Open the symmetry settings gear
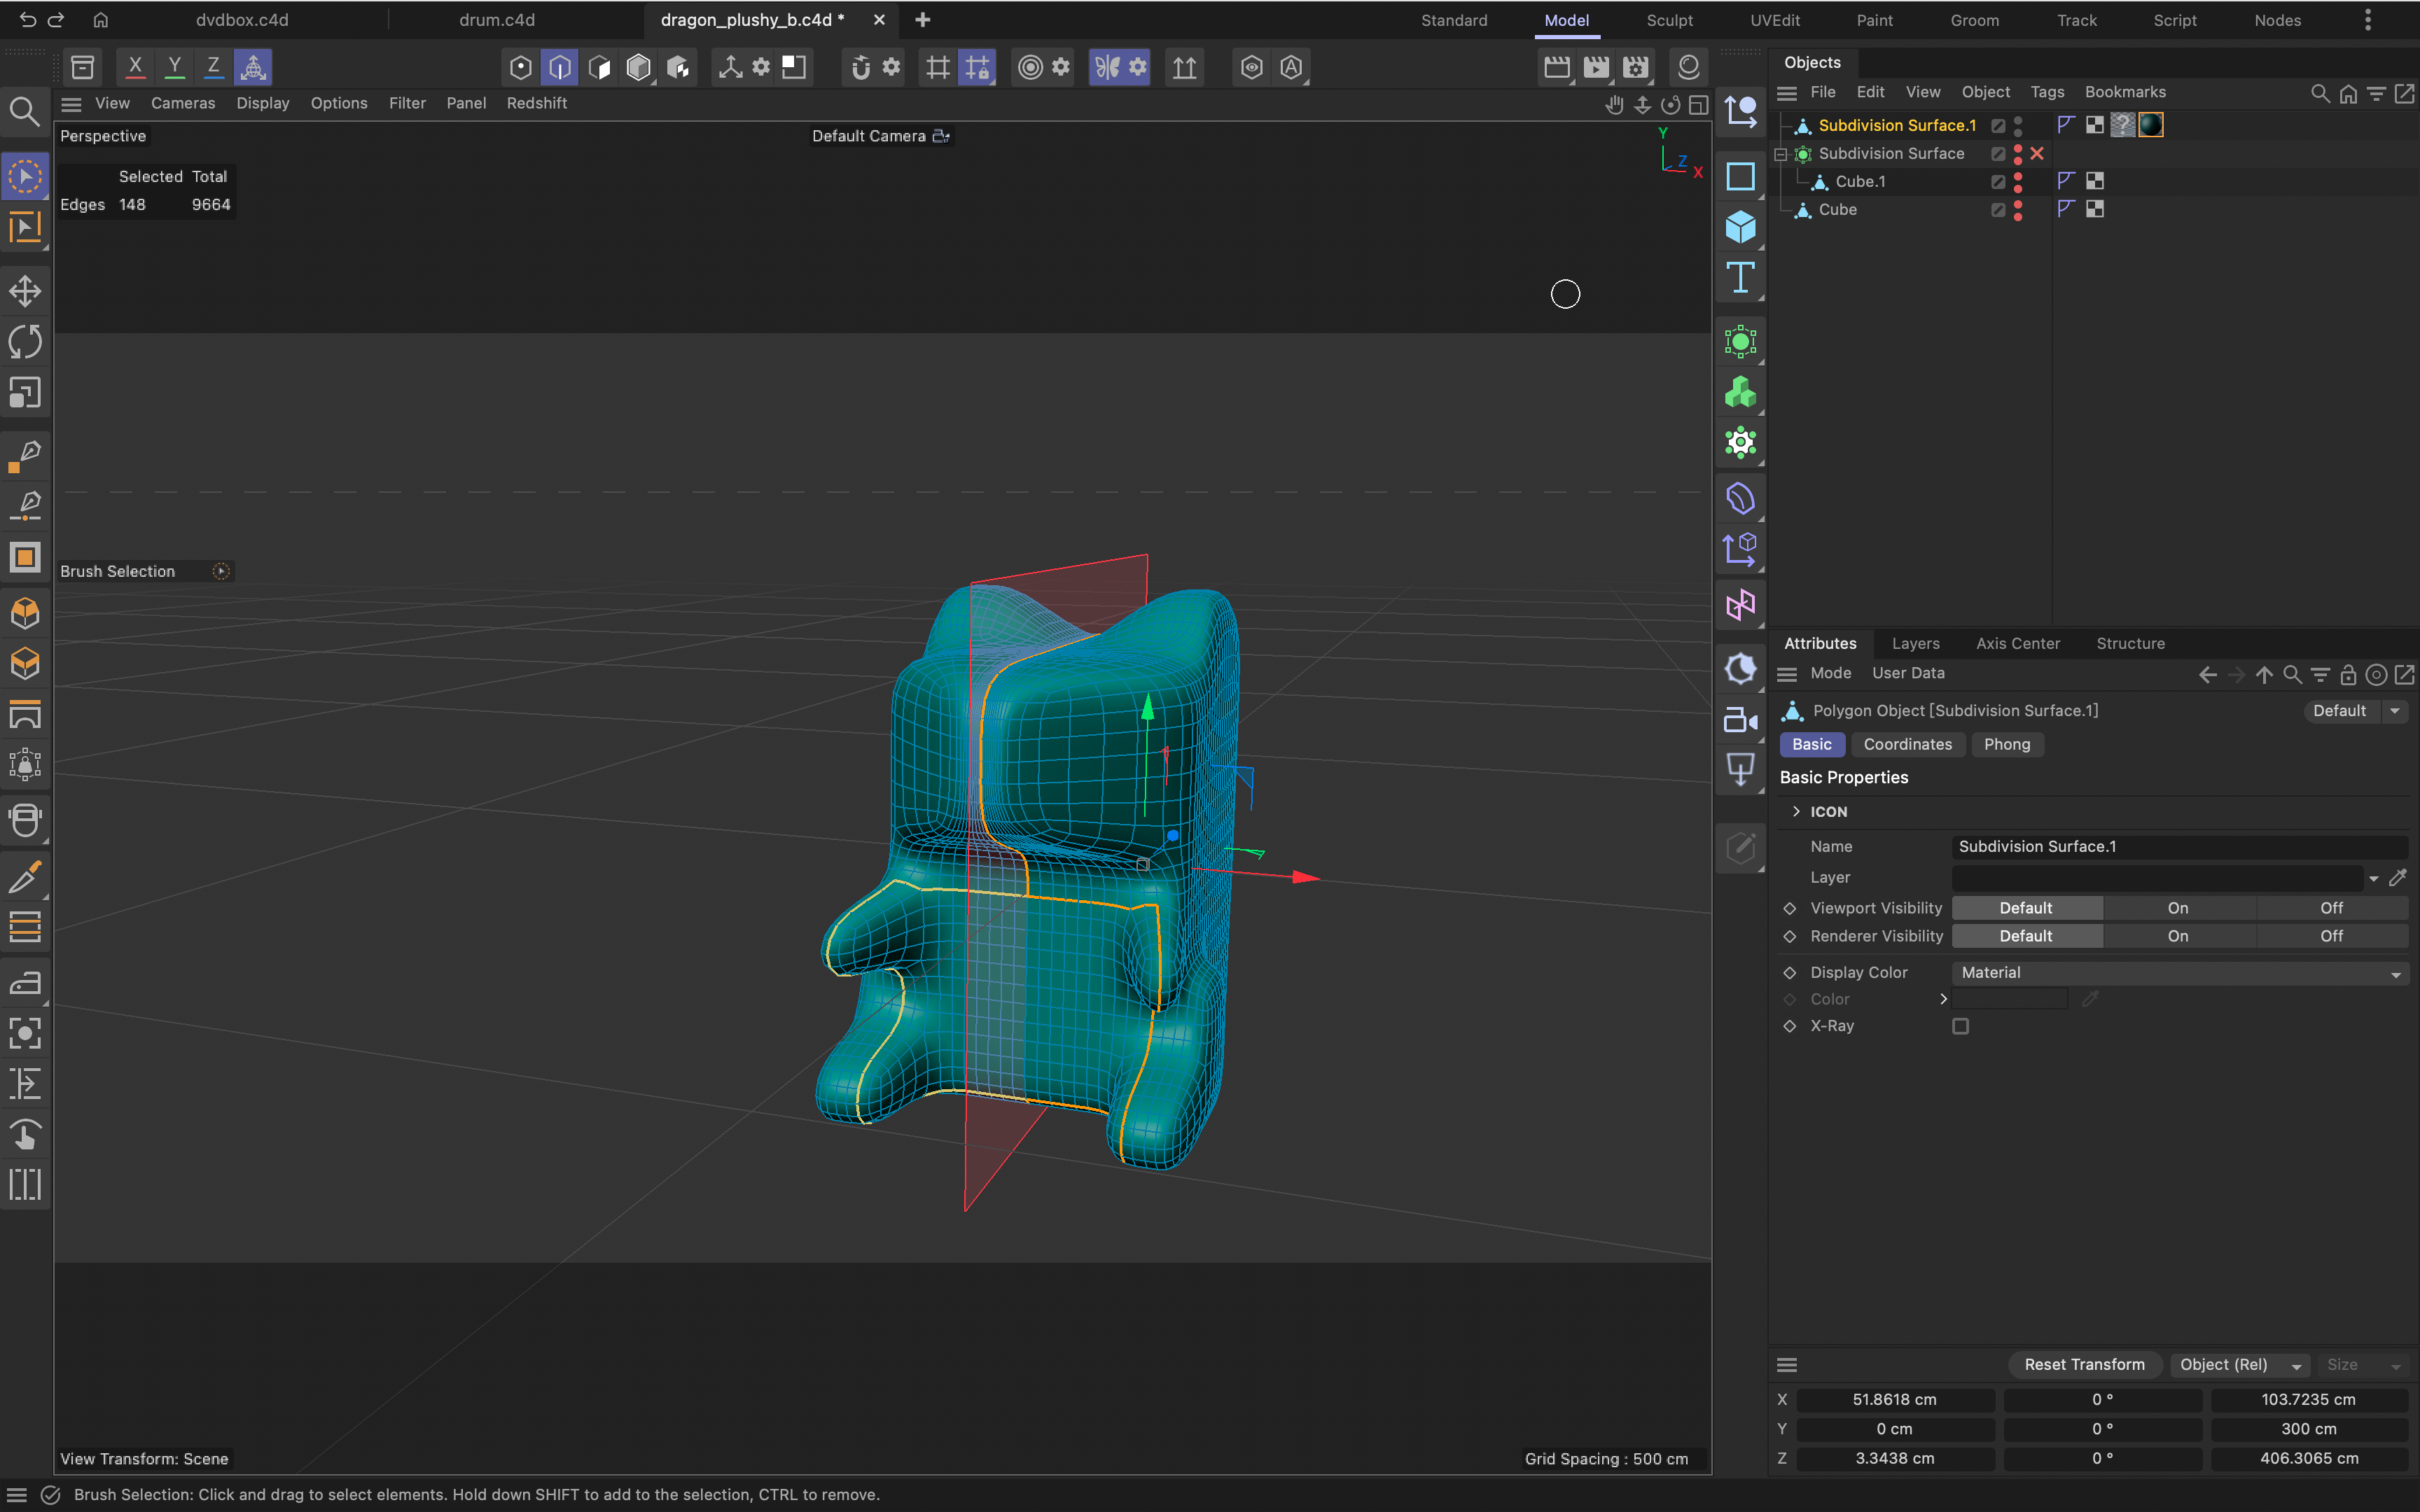 1139,67
